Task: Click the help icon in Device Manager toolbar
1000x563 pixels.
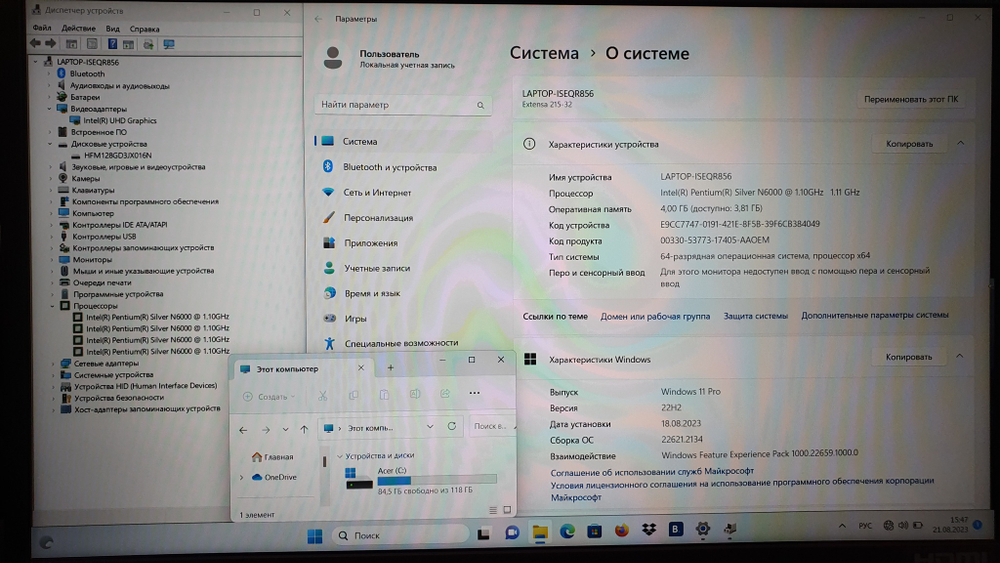Action: [112, 44]
